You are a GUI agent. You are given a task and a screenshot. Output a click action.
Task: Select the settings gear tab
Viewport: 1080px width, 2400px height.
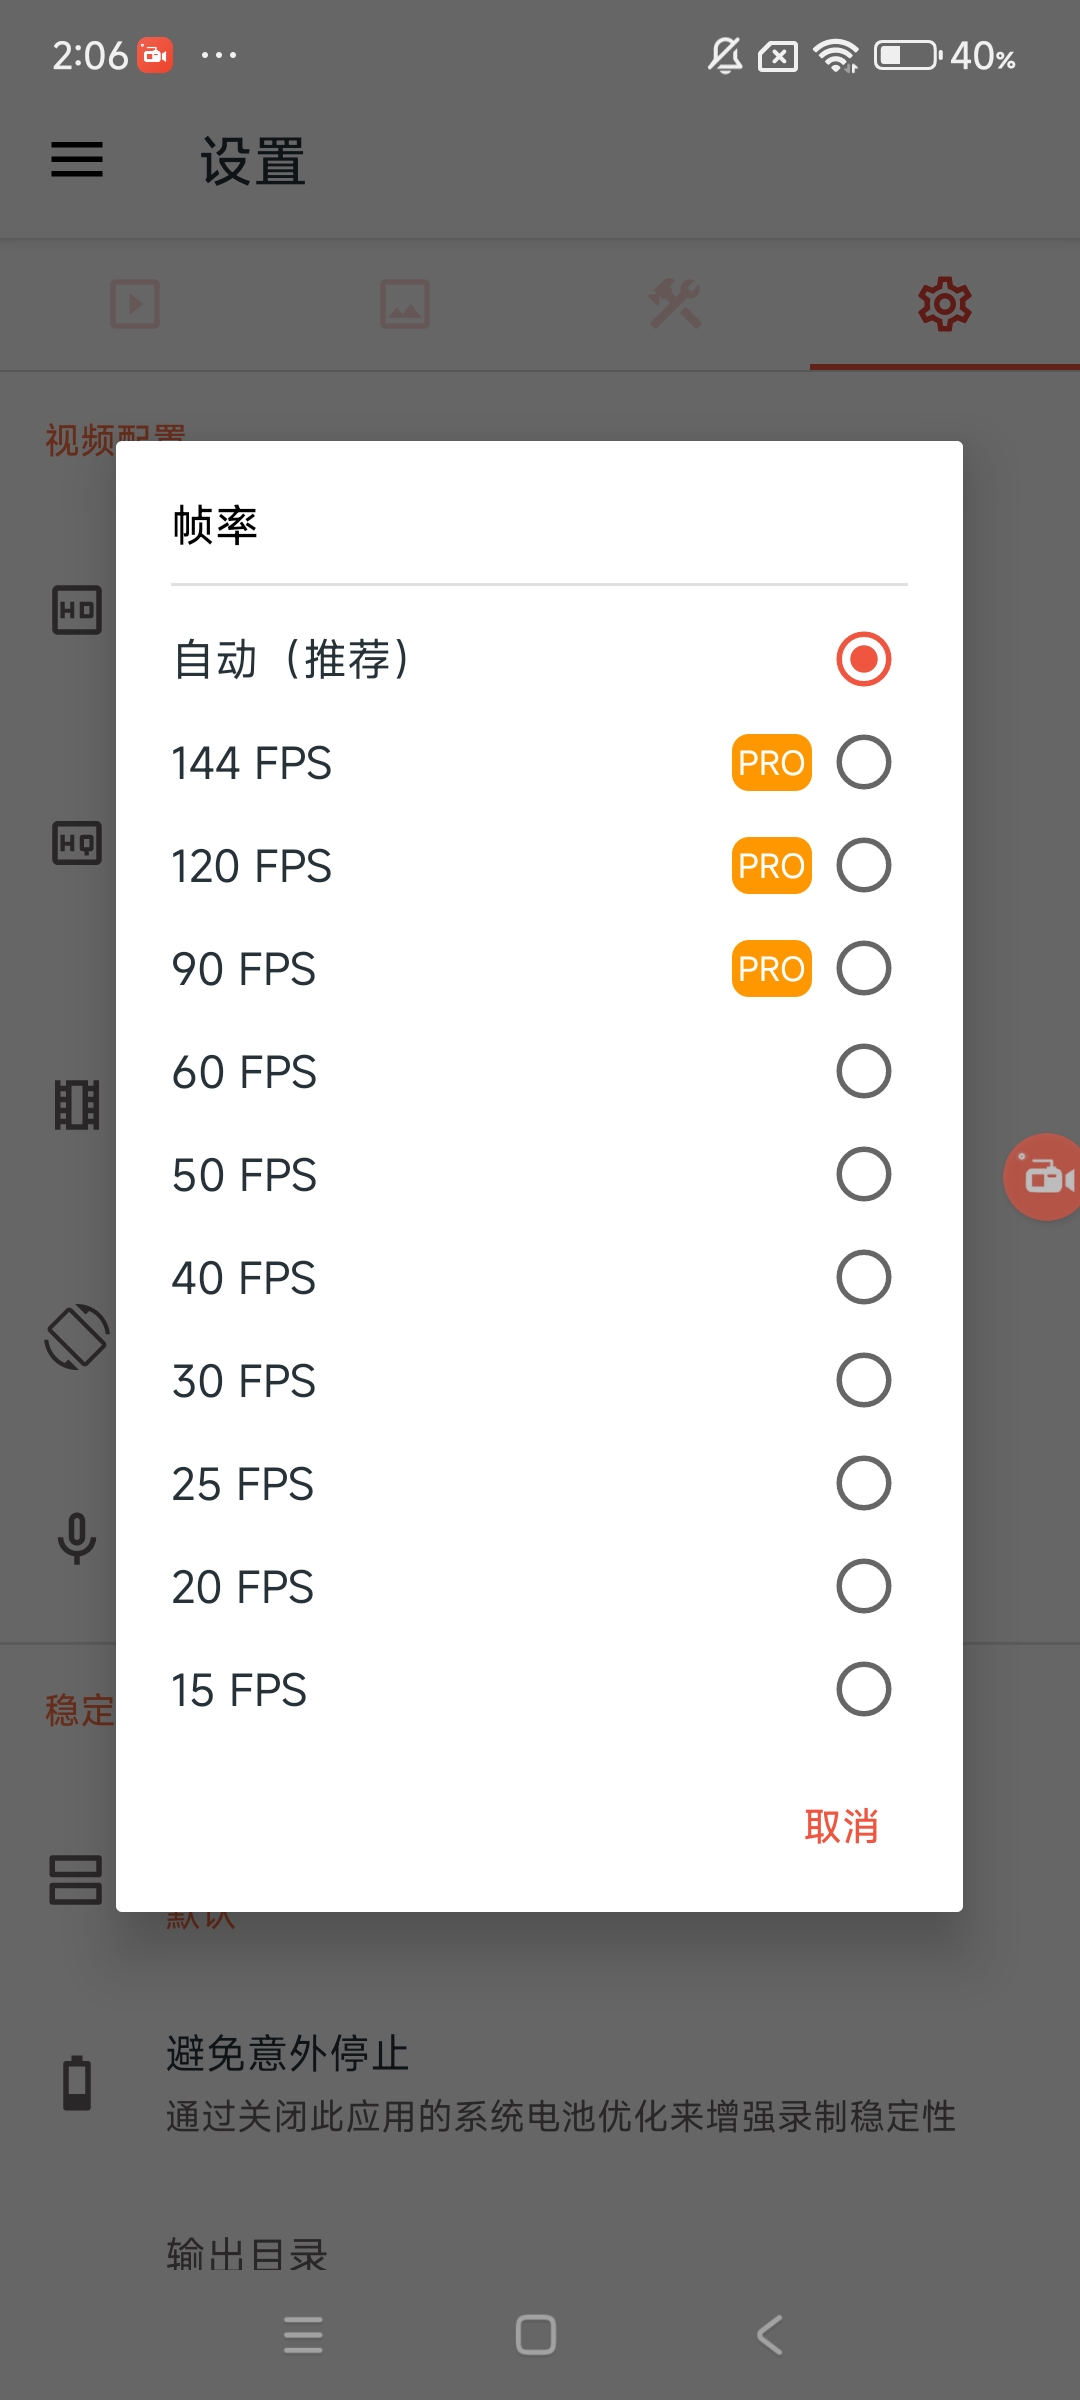click(944, 304)
